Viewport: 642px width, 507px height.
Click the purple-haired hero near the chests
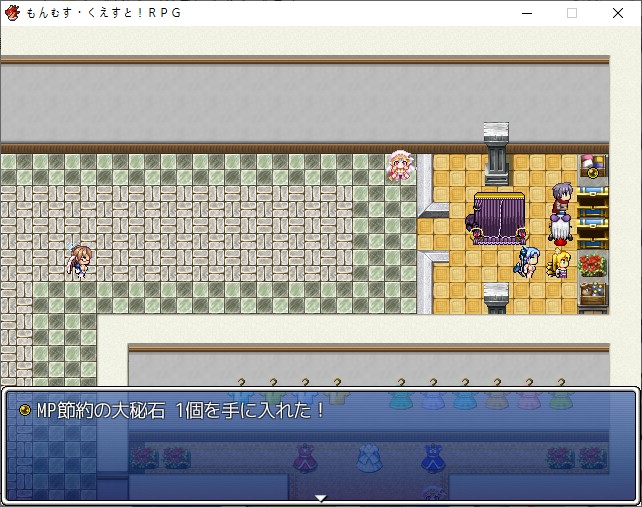click(x=562, y=199)
